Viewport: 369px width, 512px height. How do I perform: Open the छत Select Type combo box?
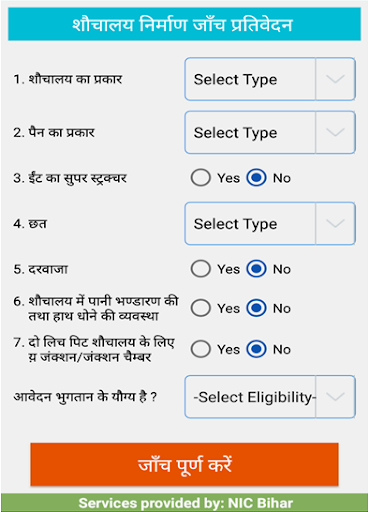270,223
